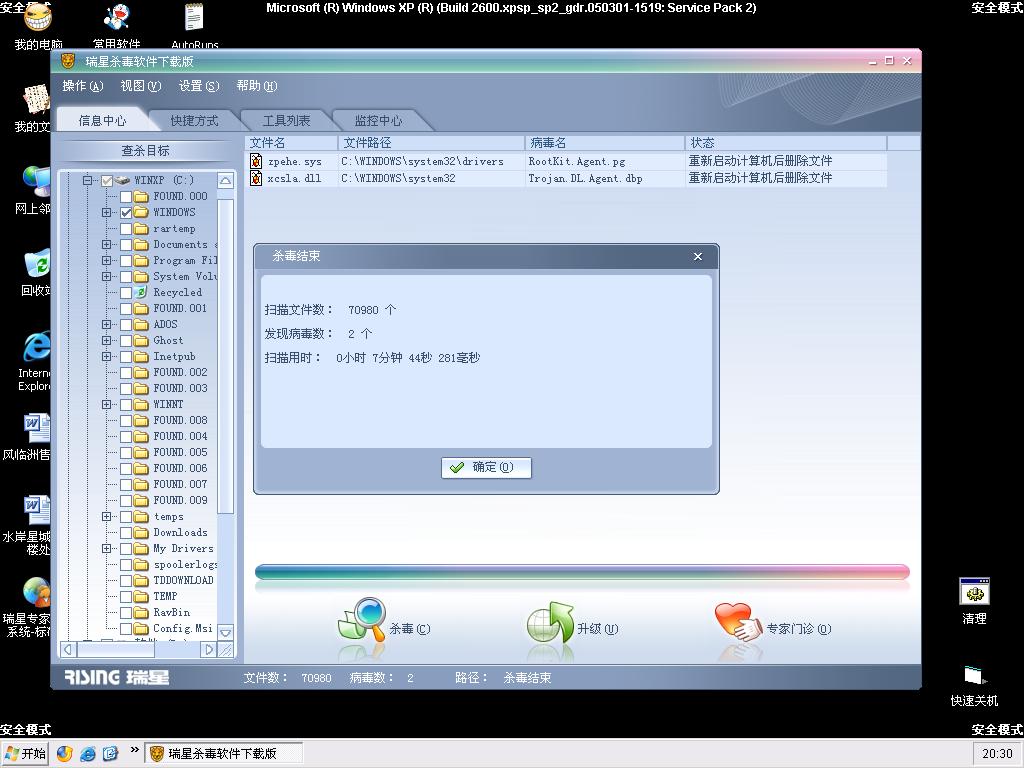1024x768 pixels.
Task: Check the Inetpub folder checkbox
Action: 126,357
